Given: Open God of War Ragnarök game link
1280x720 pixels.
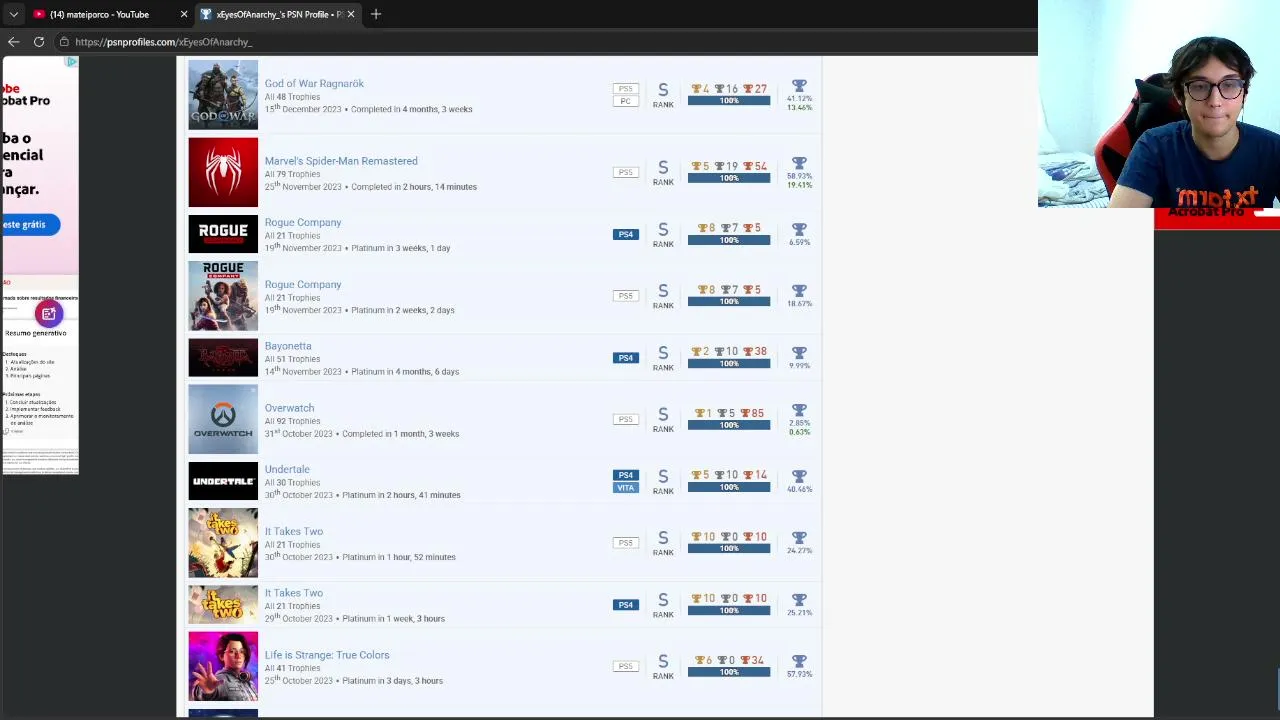Looking at the screenshot, I should click(314, 84).
